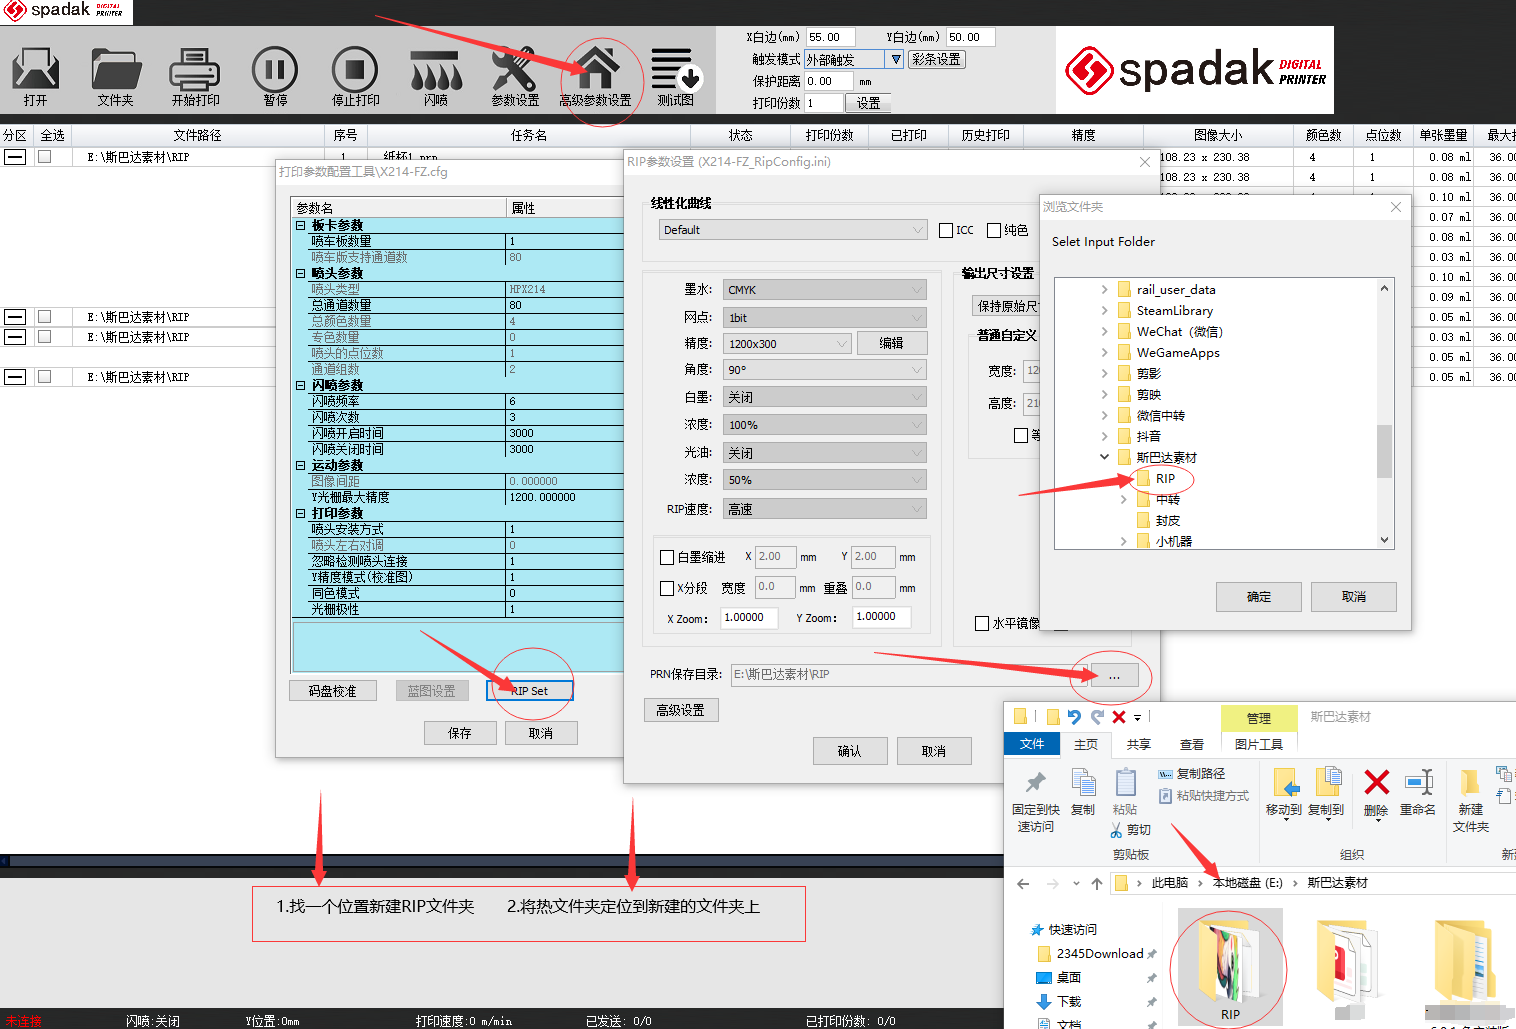Go up one level with Explorer up arrow
1516x1029 pixels.
1097,883
